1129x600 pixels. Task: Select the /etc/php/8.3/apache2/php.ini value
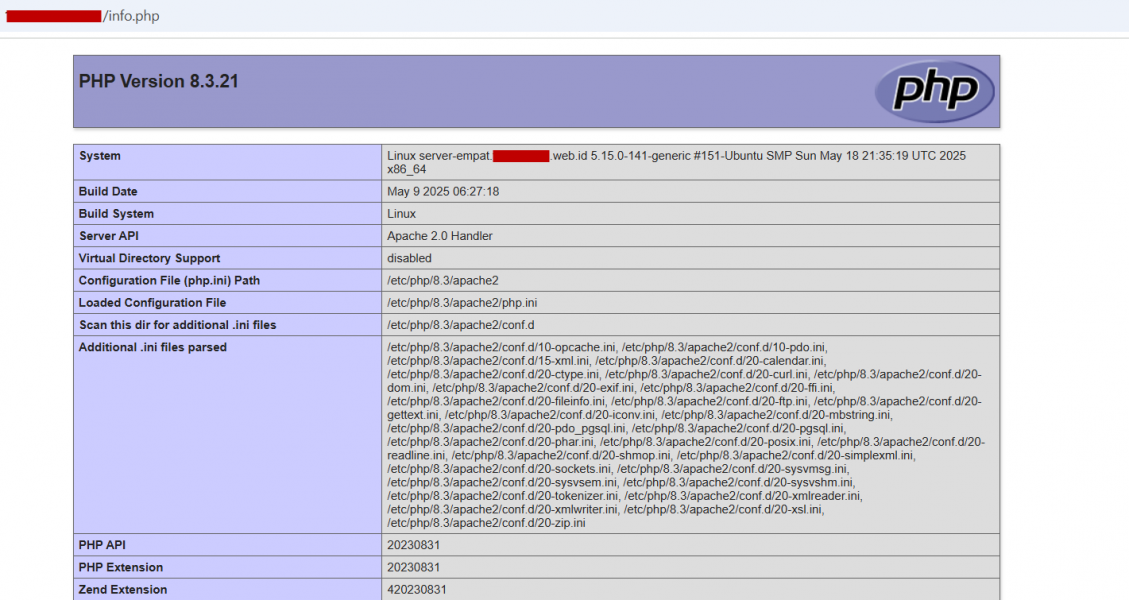(462, 303)
